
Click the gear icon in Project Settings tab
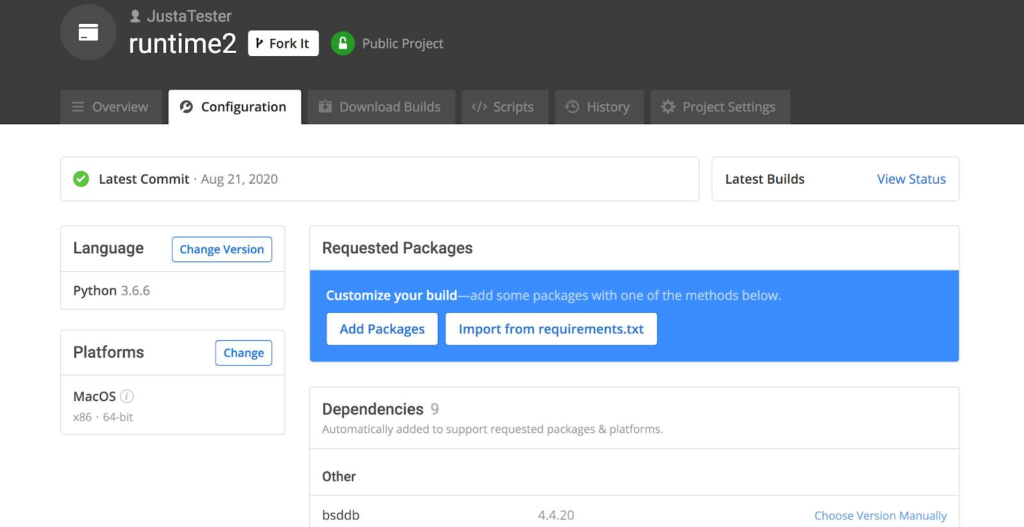pyautogui.click(x=668, y=107)
